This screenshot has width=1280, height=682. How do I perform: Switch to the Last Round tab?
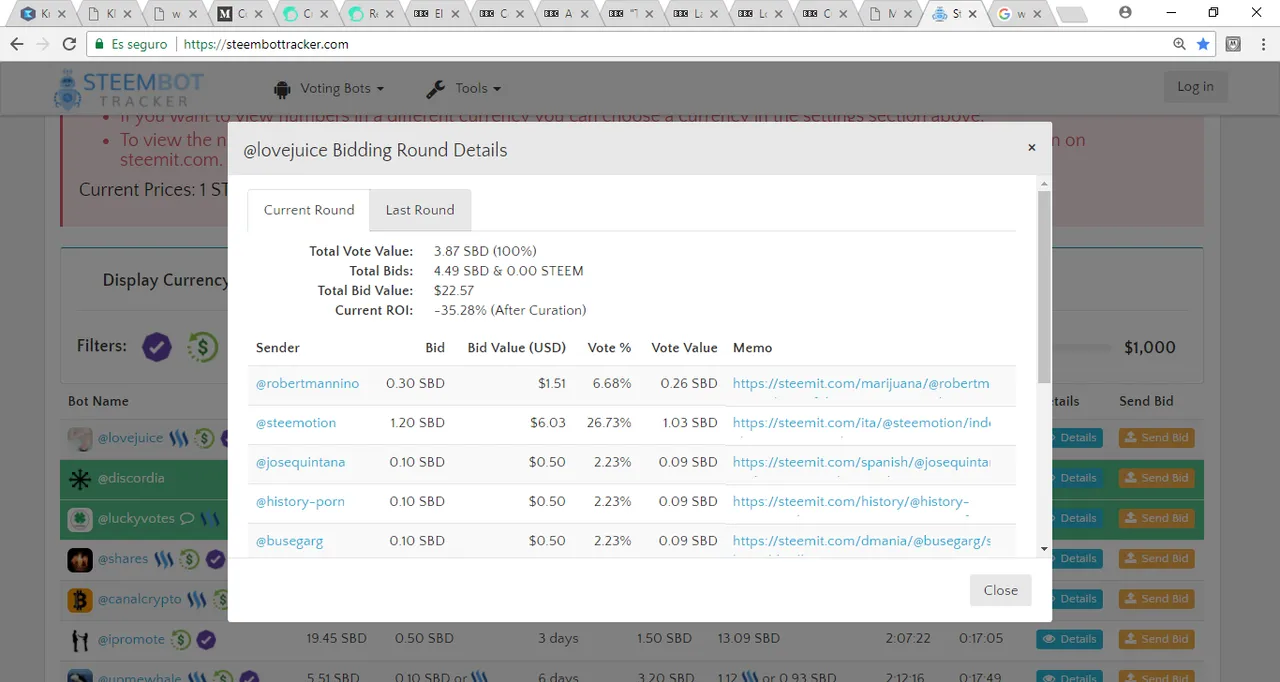point(420,210)
